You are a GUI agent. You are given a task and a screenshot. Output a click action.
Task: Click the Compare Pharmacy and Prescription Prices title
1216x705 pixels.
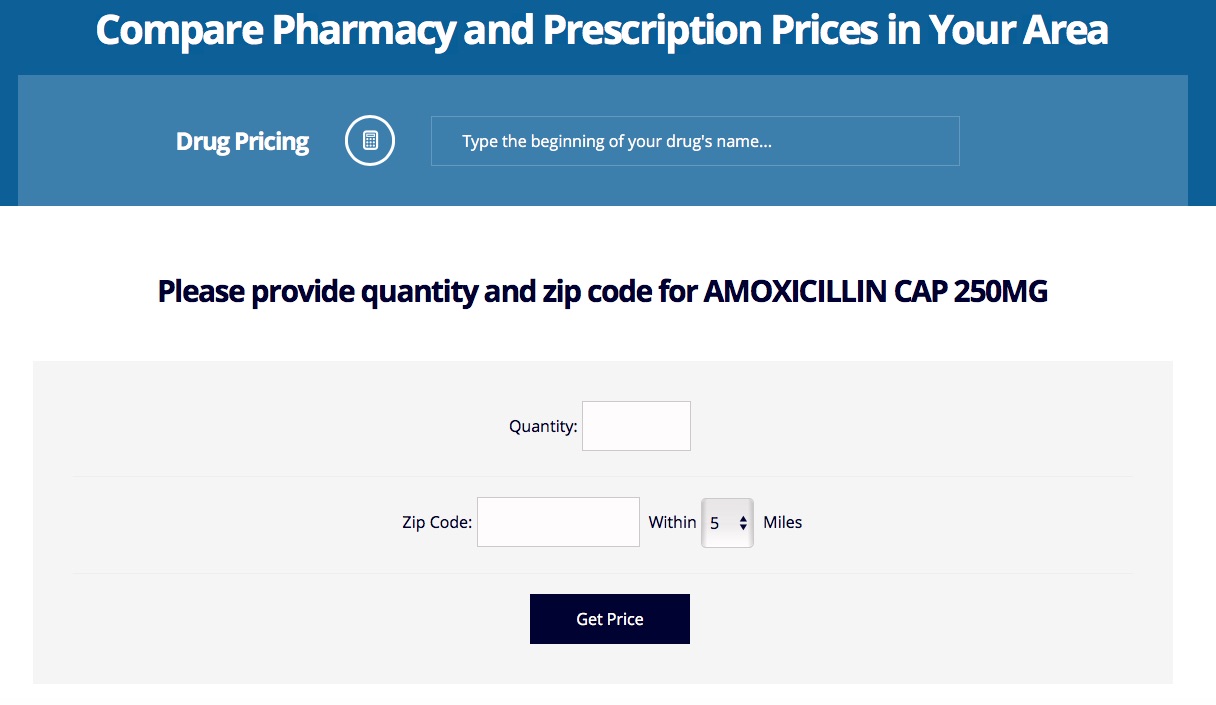(602, 30)
